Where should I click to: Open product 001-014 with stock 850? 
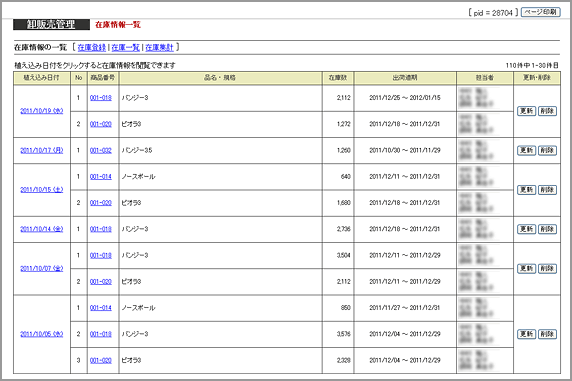click(x=101, y=308)
